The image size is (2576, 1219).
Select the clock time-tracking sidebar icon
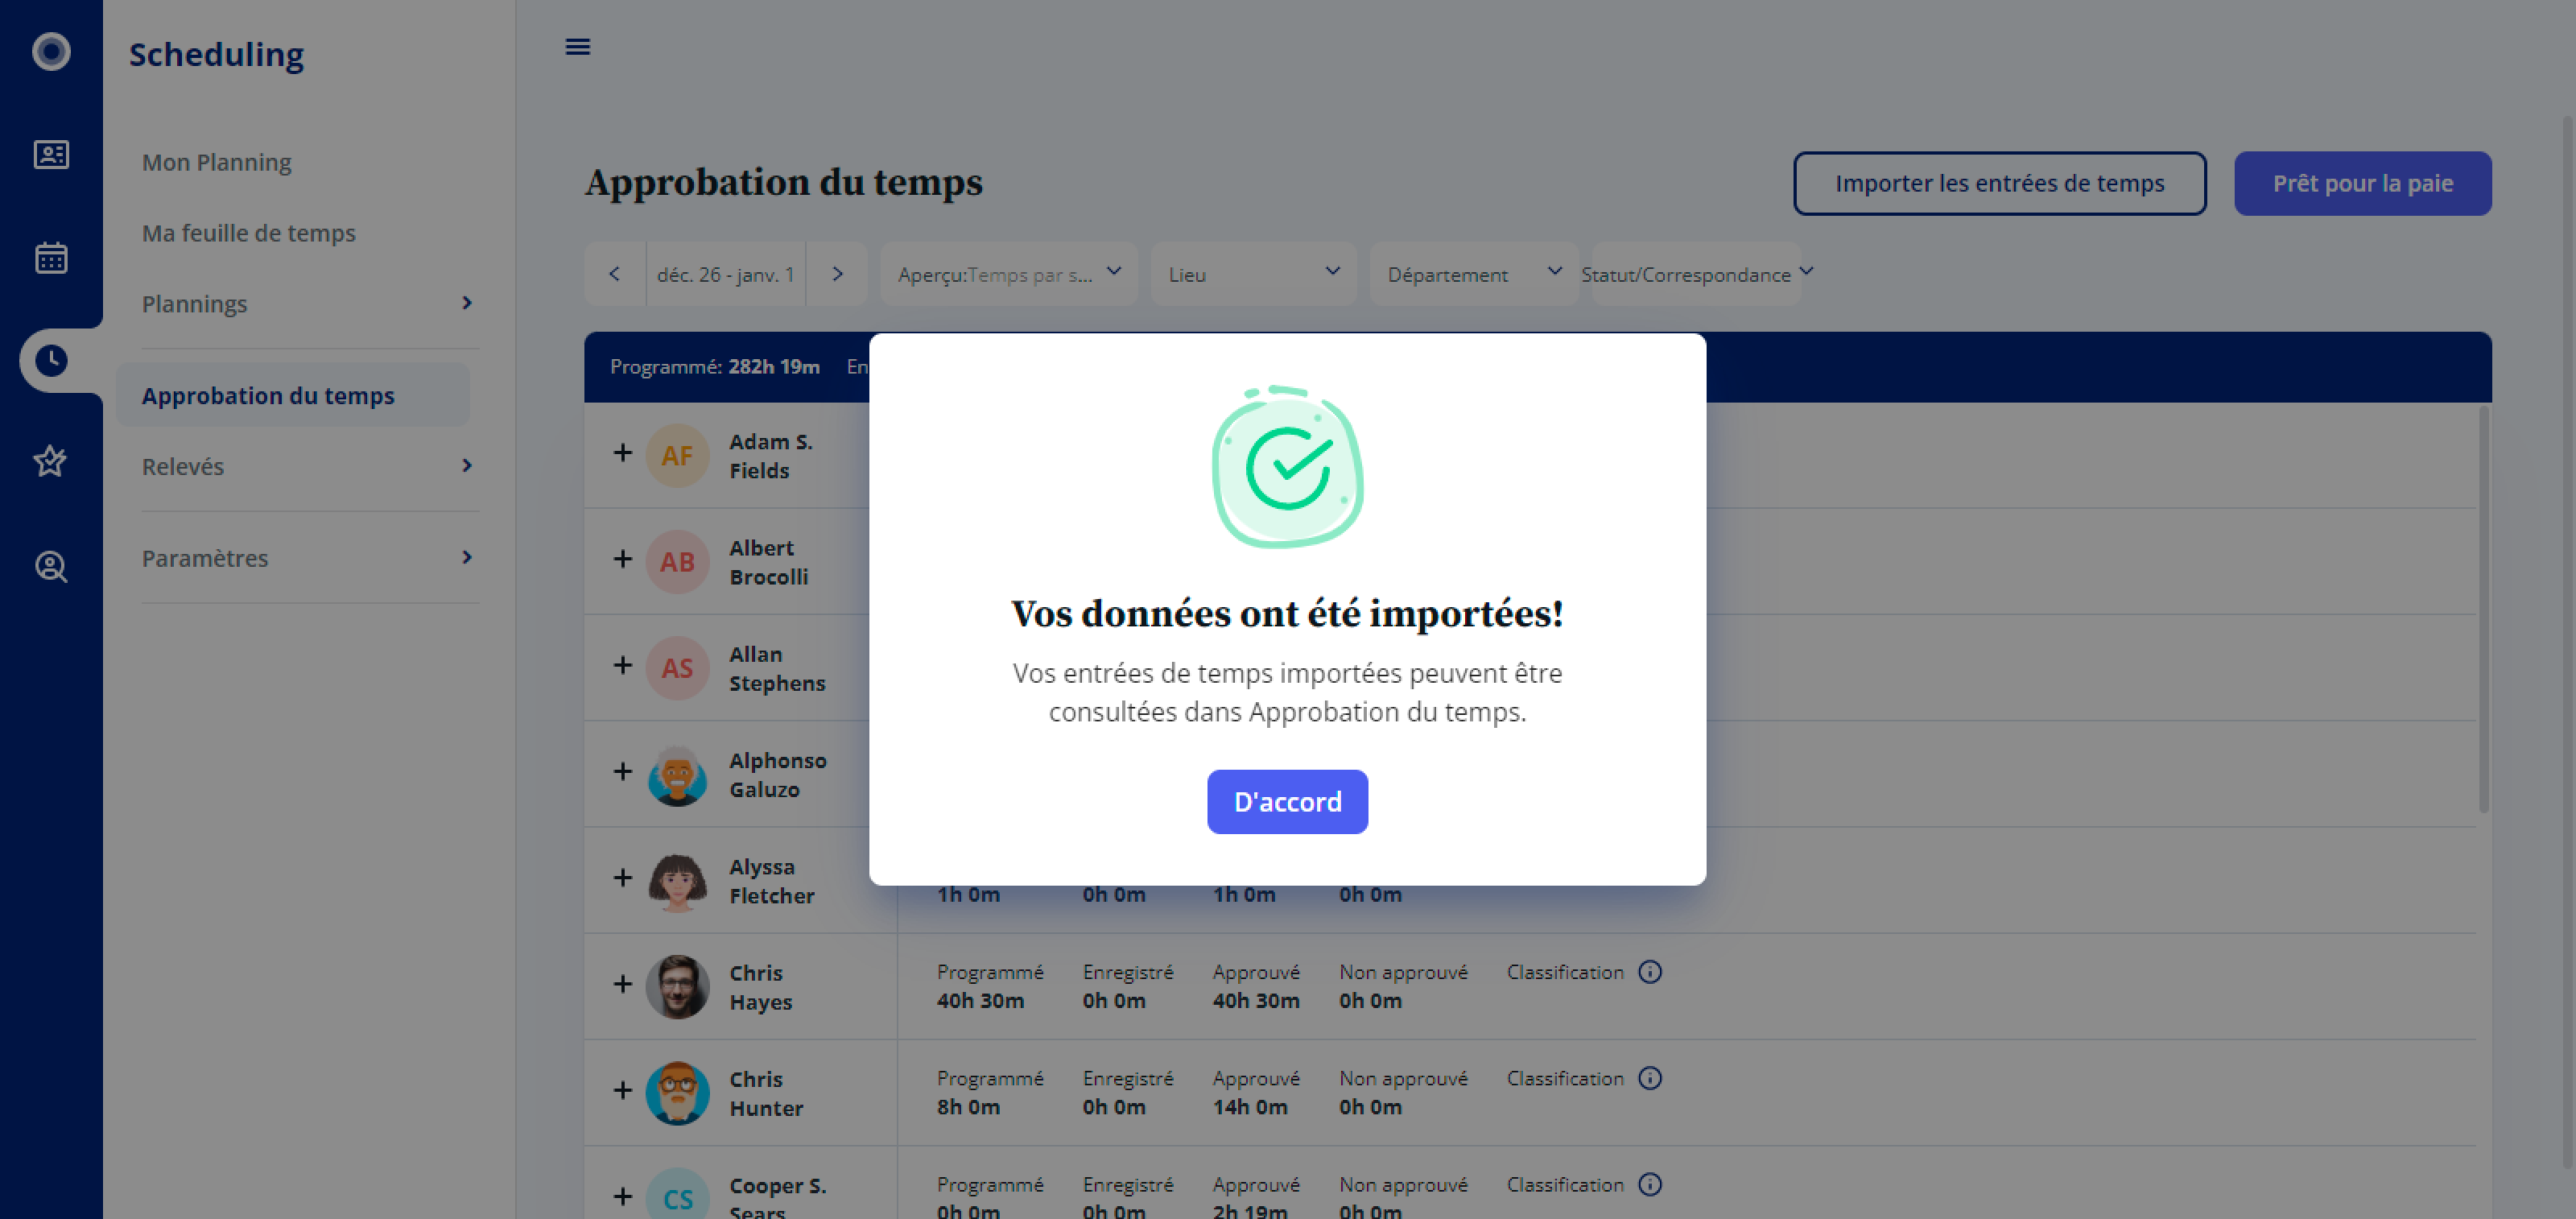click(x=51, y=360)
